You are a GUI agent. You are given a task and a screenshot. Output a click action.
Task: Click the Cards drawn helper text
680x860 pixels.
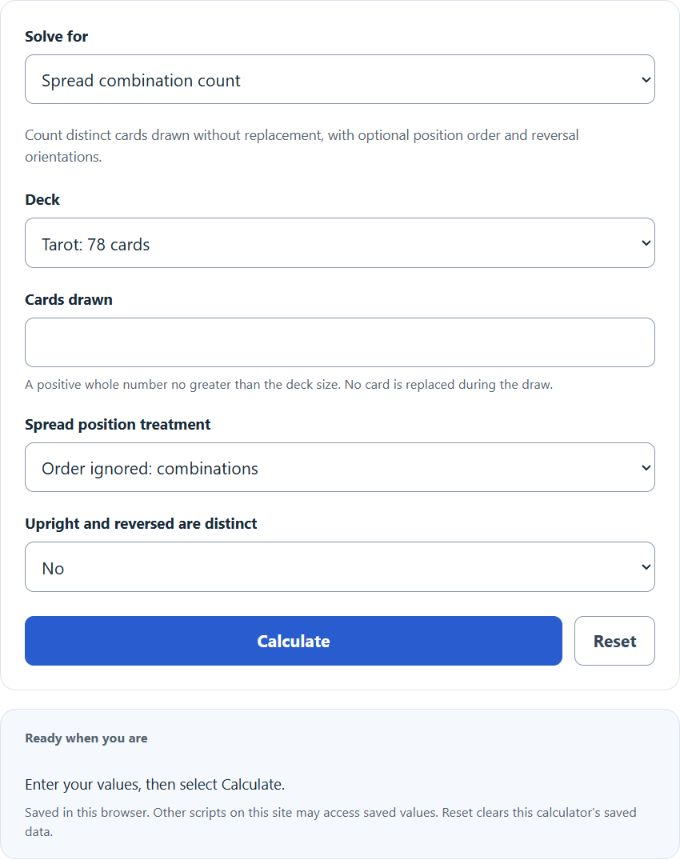(288, 385)
